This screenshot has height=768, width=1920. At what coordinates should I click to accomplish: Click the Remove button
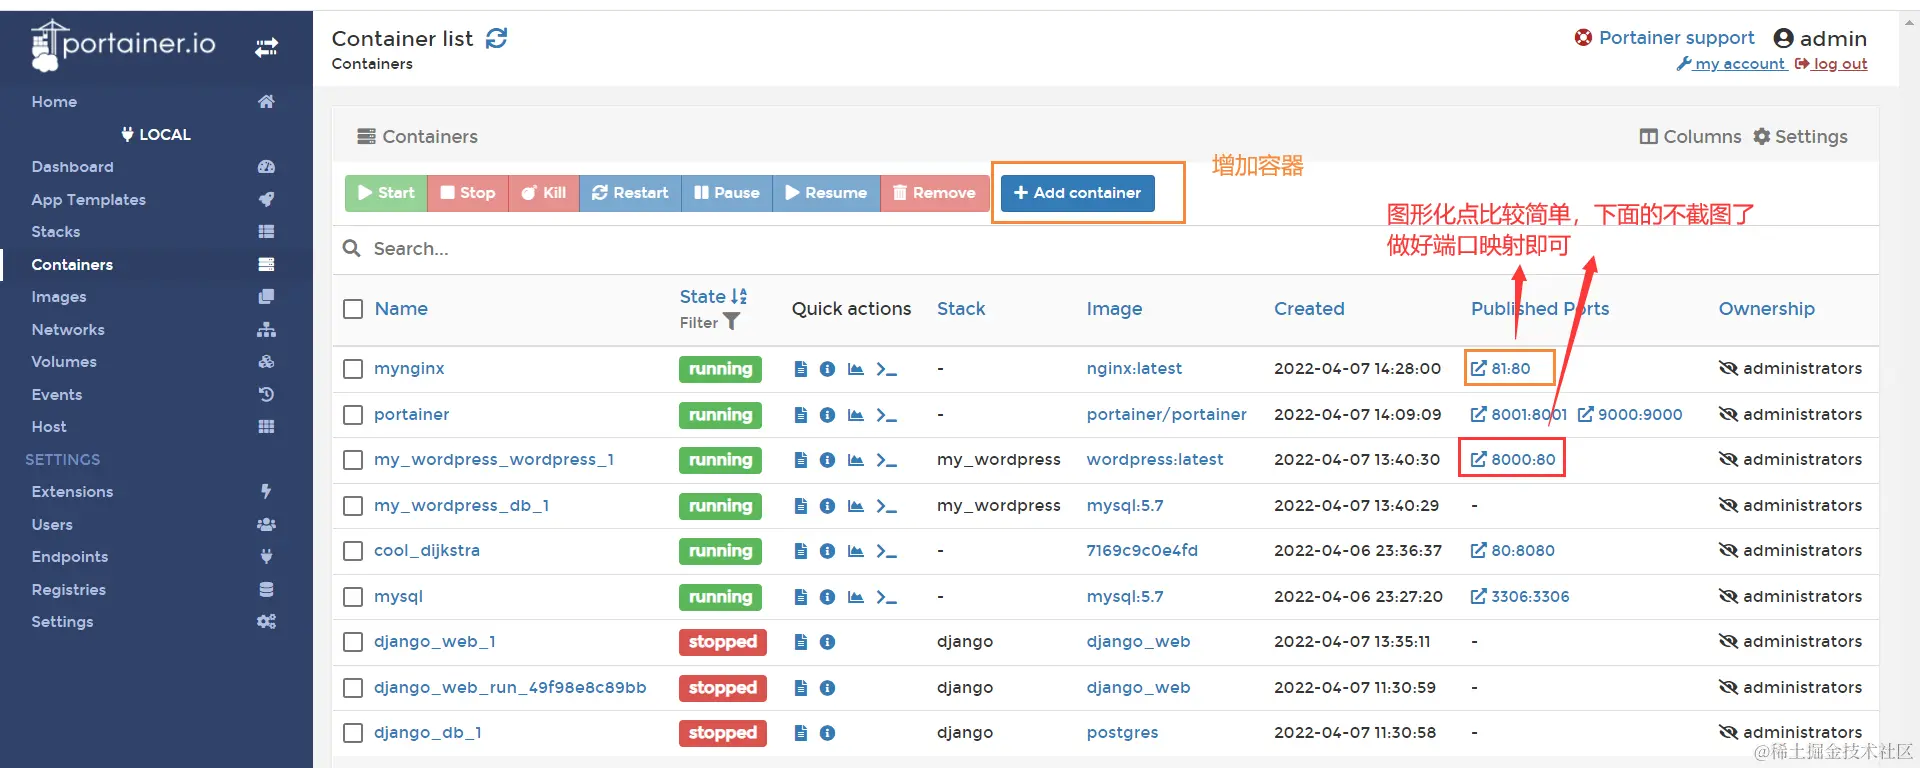(934, 193)
